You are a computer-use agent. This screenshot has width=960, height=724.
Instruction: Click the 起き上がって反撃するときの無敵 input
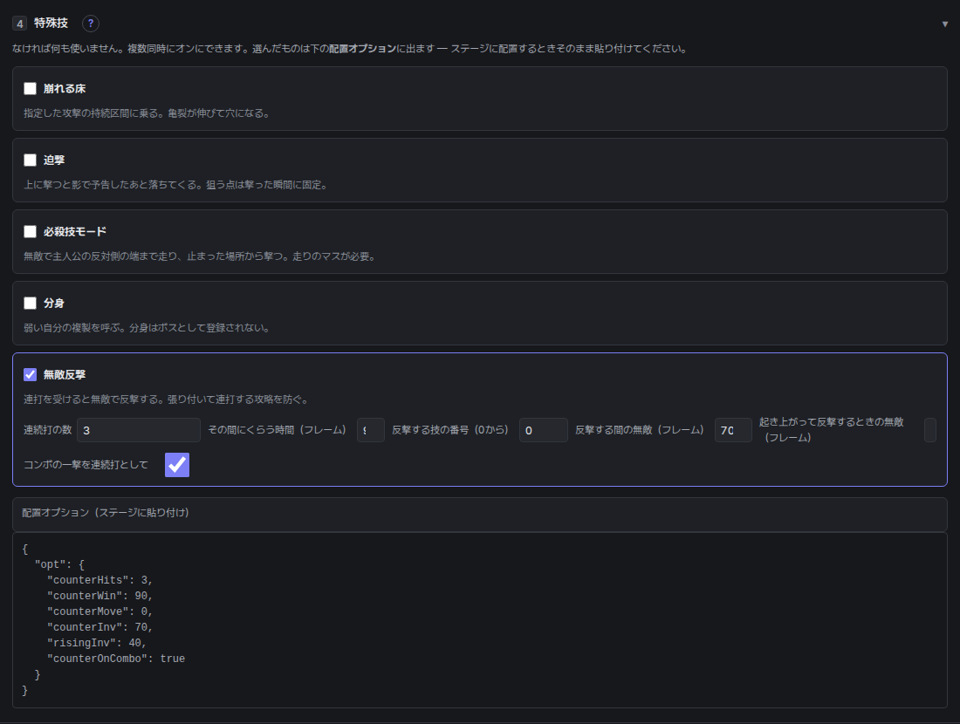pyautogui.click(x=930, y=430)
